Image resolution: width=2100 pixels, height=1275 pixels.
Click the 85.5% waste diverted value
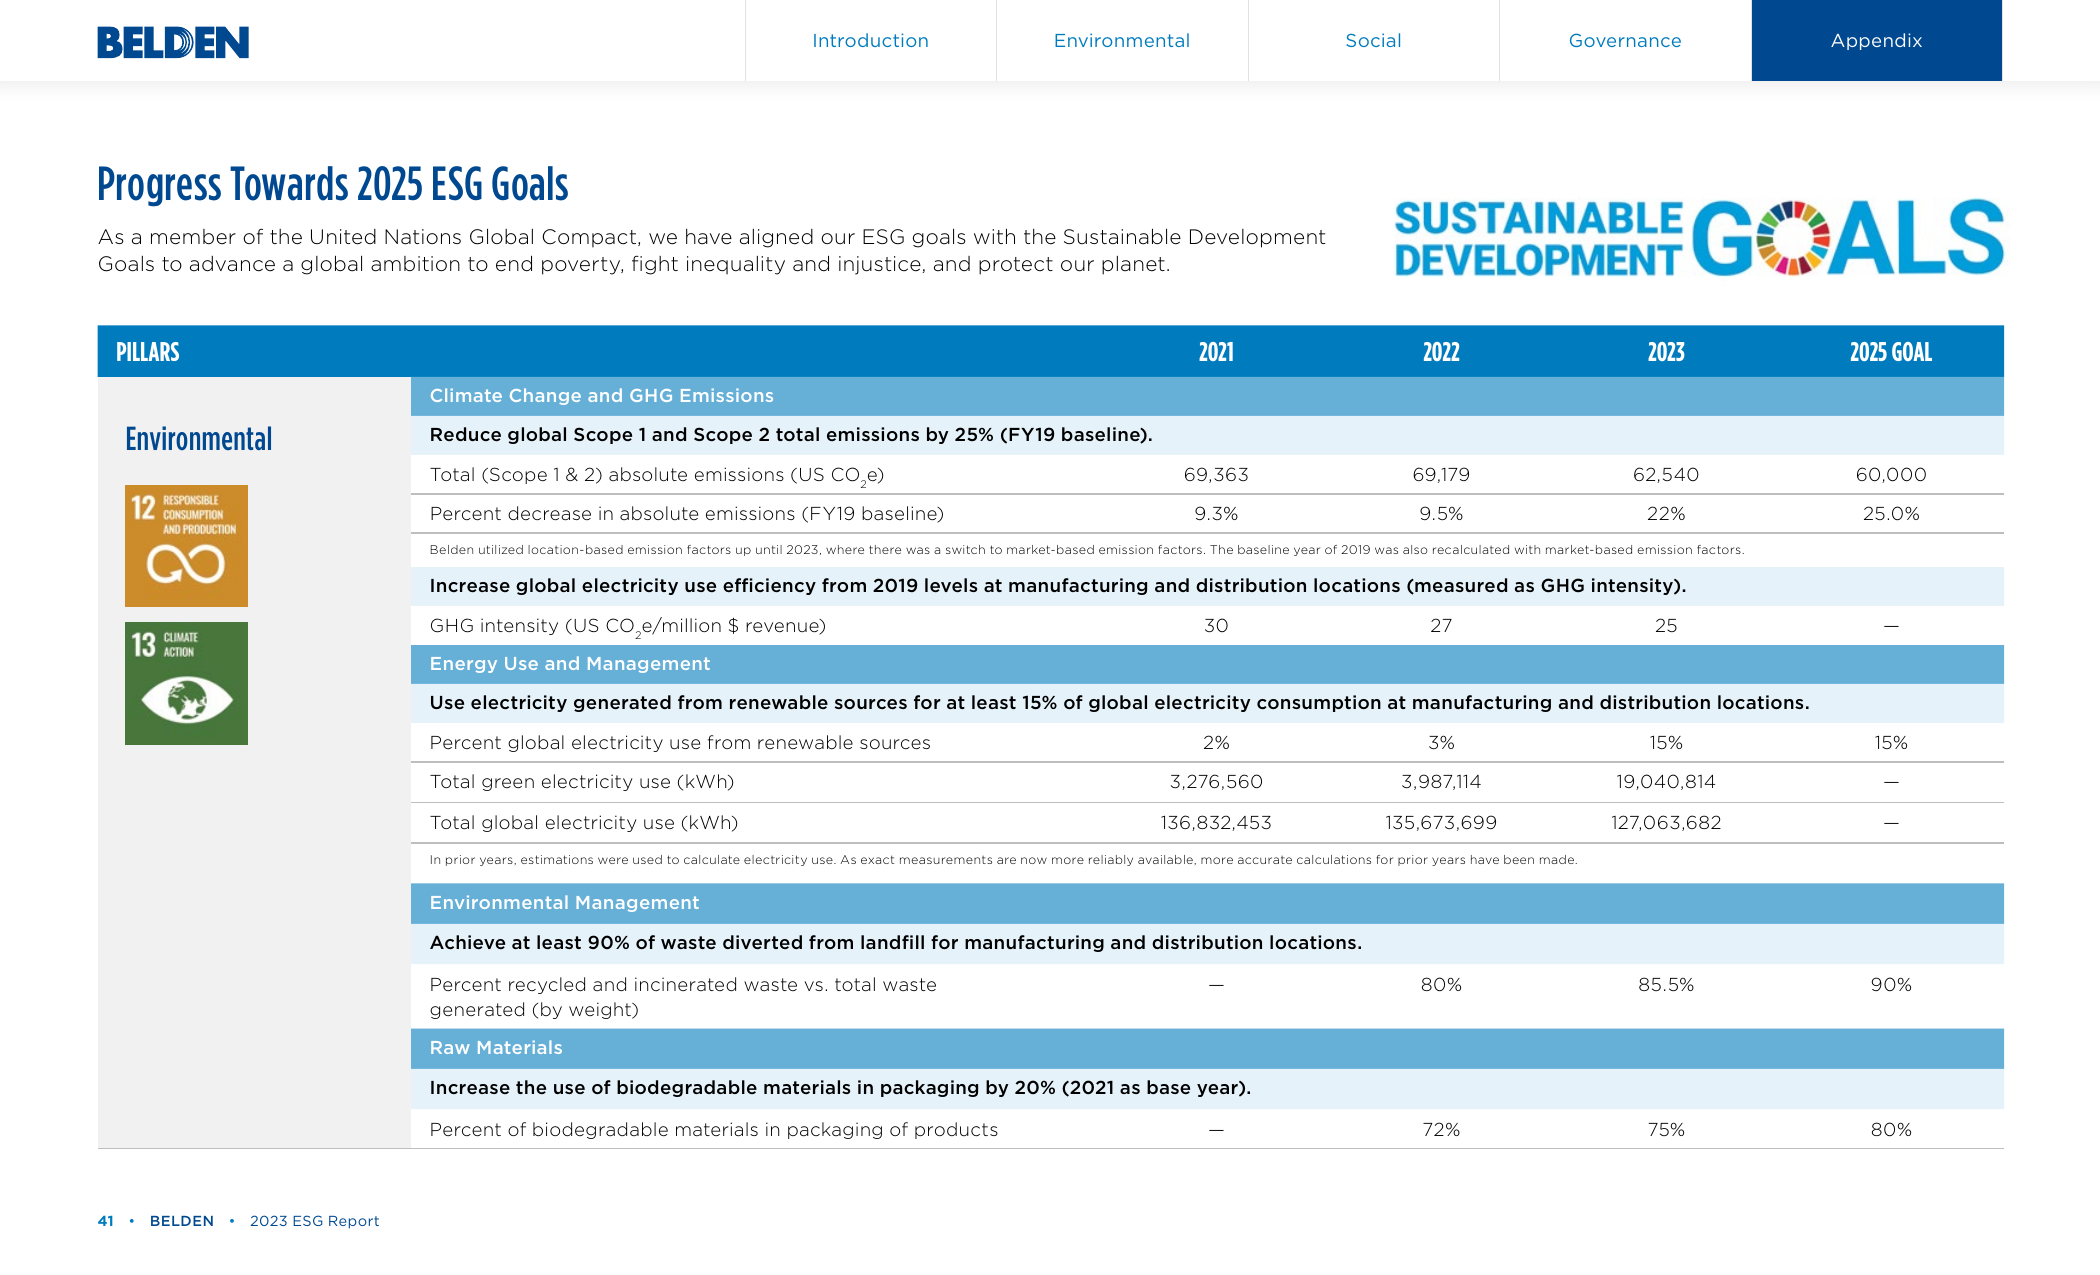click(1666, 985)
